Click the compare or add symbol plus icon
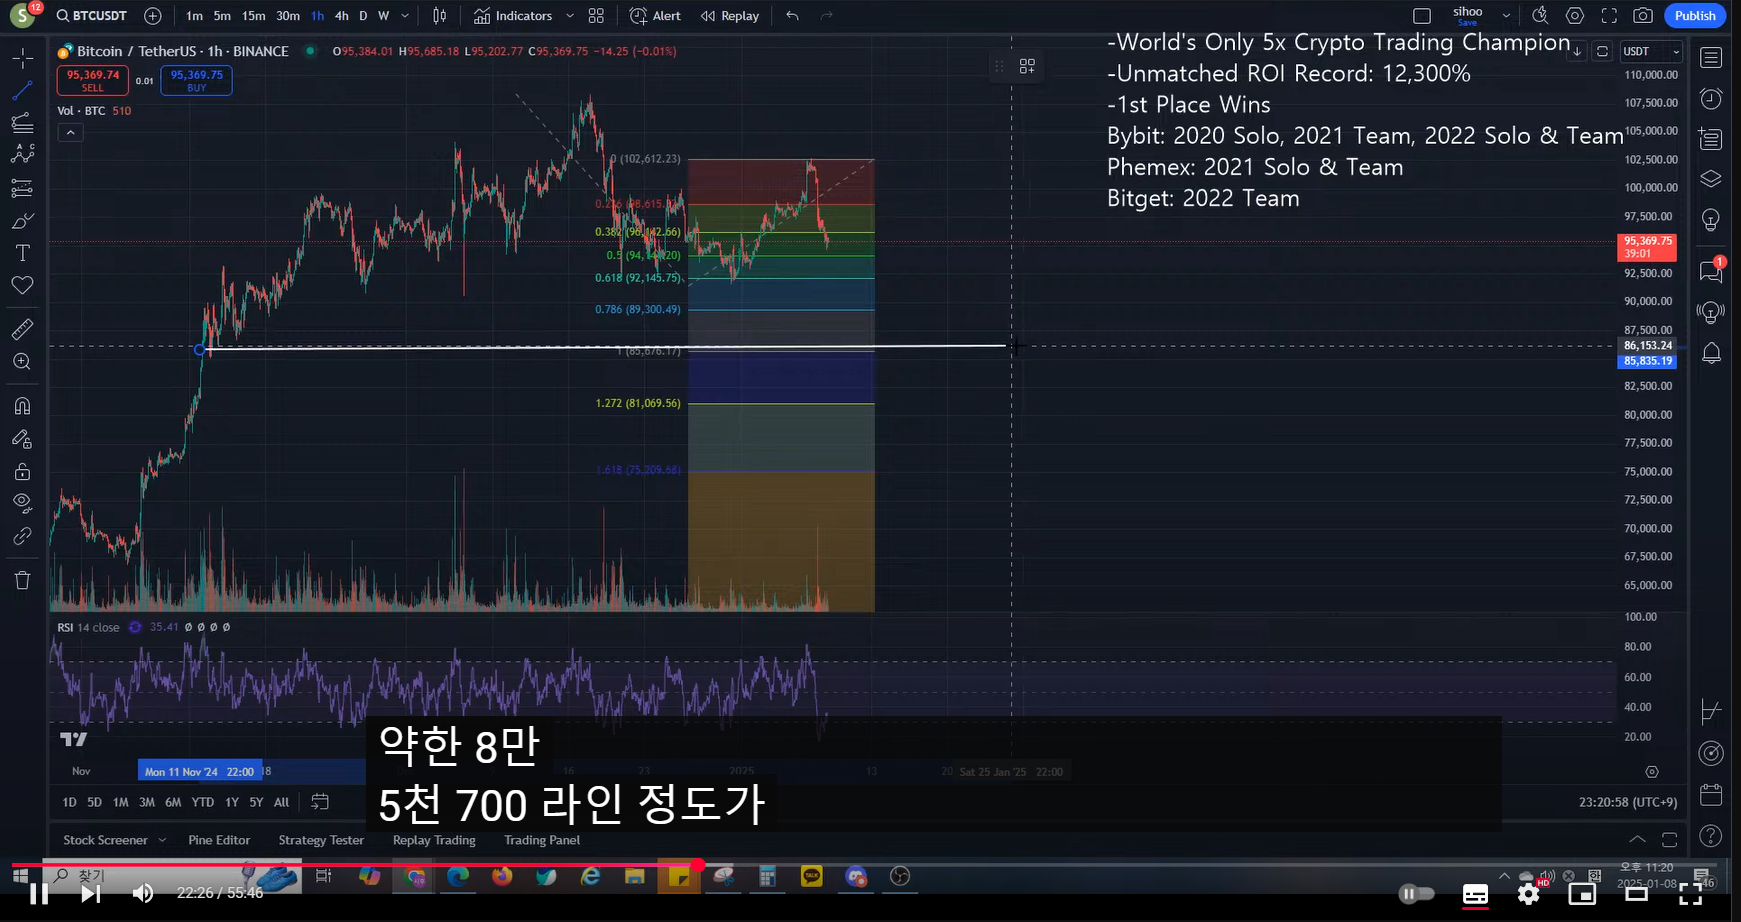The width and height of the screenshot is (1741, 922). 152,16
